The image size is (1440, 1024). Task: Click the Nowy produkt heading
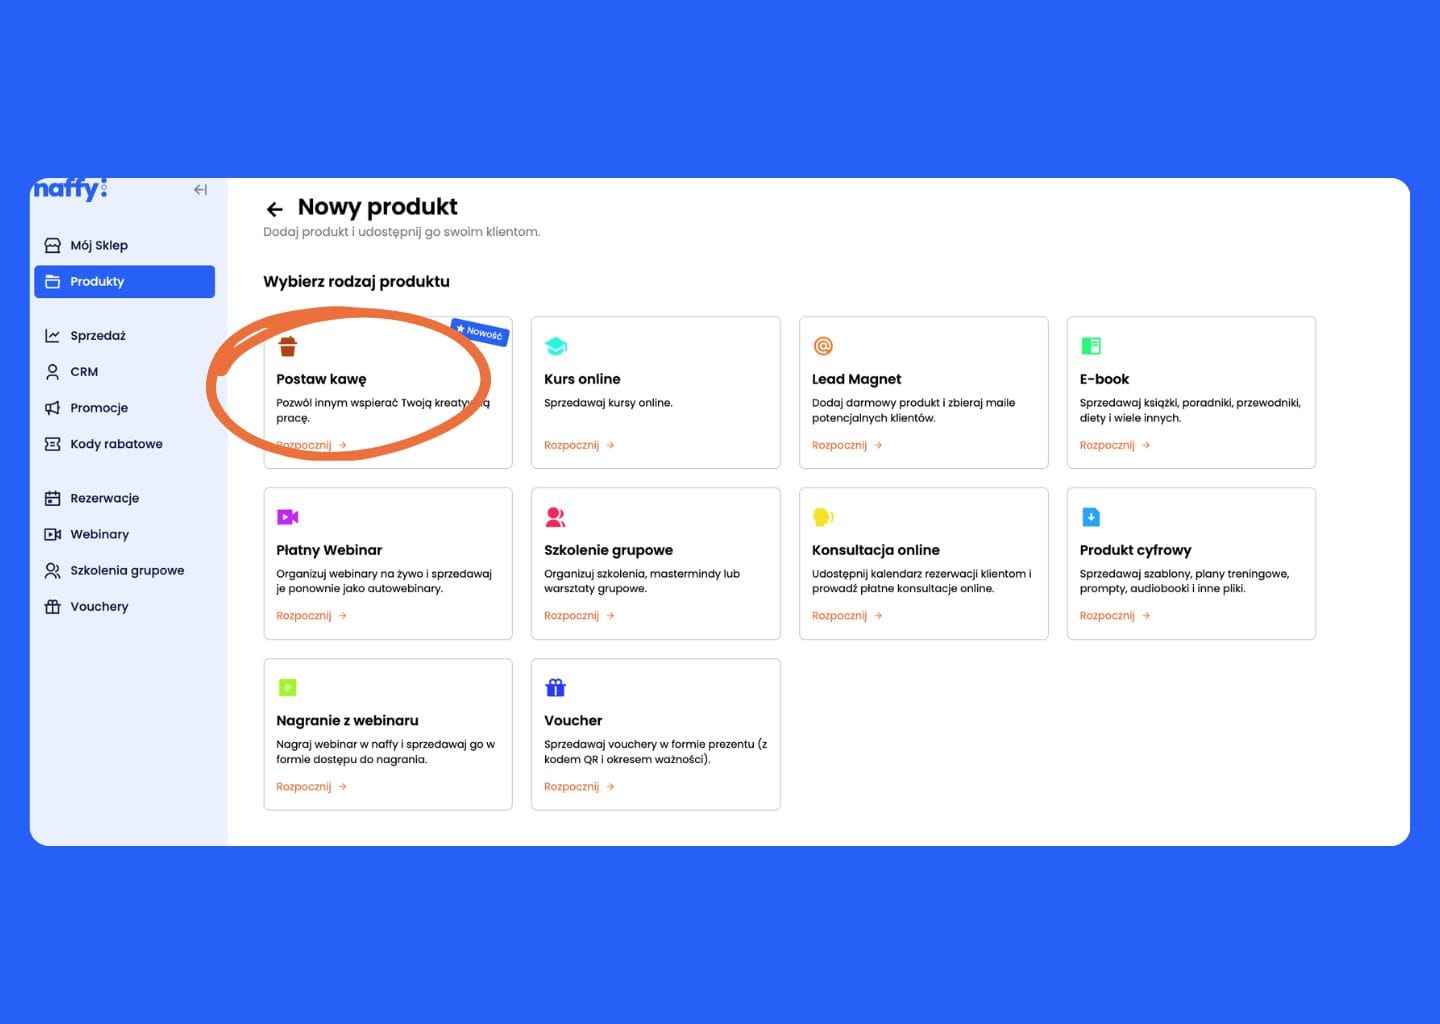(x=377, y=207)
